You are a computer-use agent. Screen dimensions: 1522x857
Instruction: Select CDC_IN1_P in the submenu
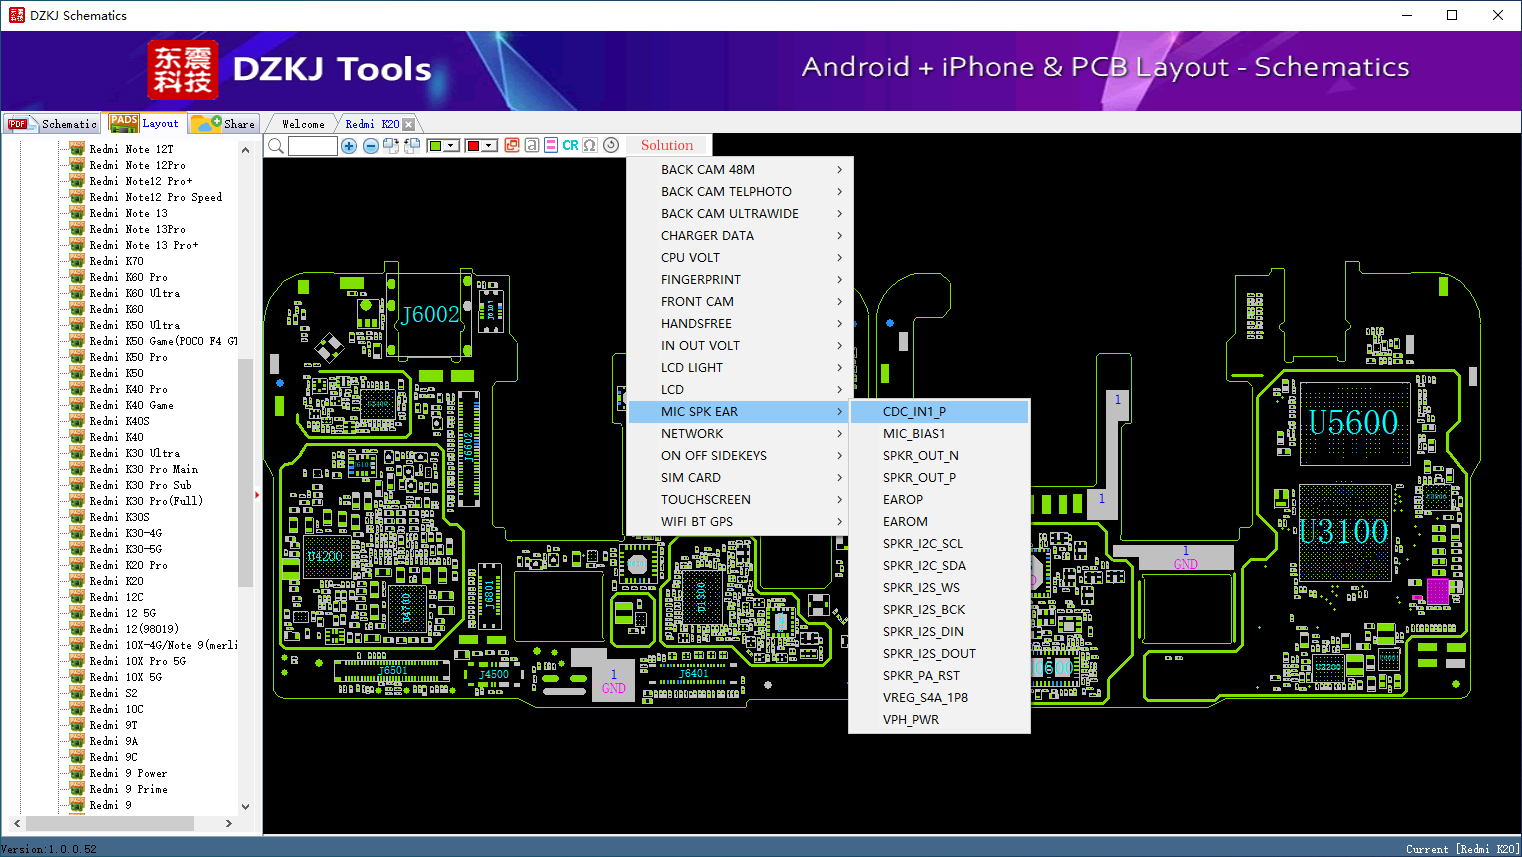(939, 412)
